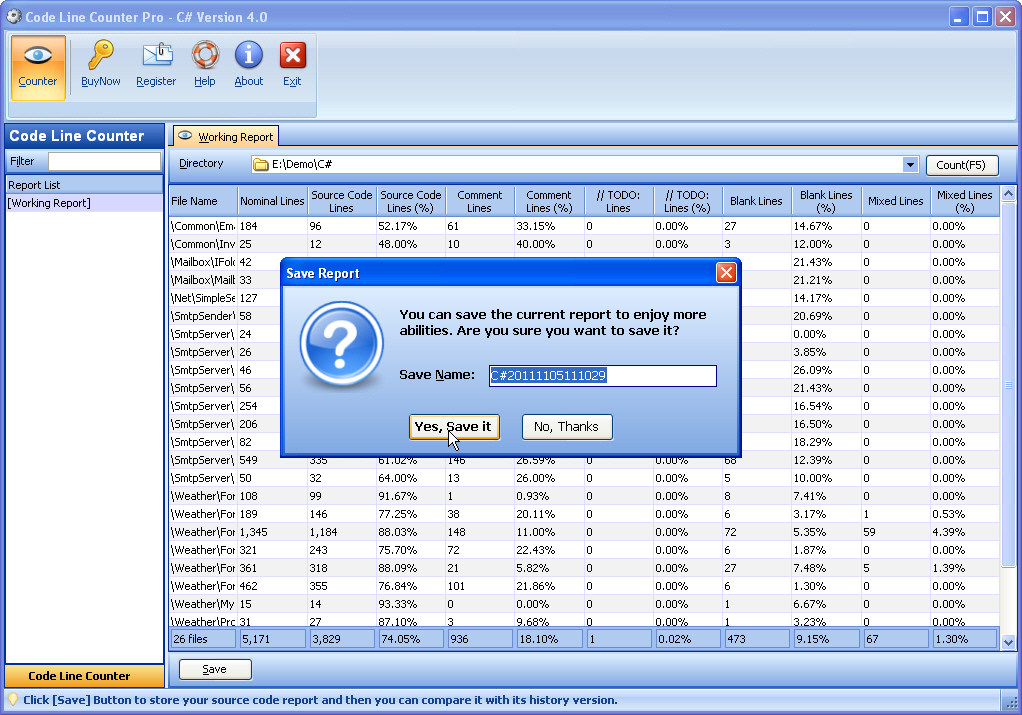Select the \Weather\My file row
Screen dimensions: 1022x715
(x=584, y=604)
